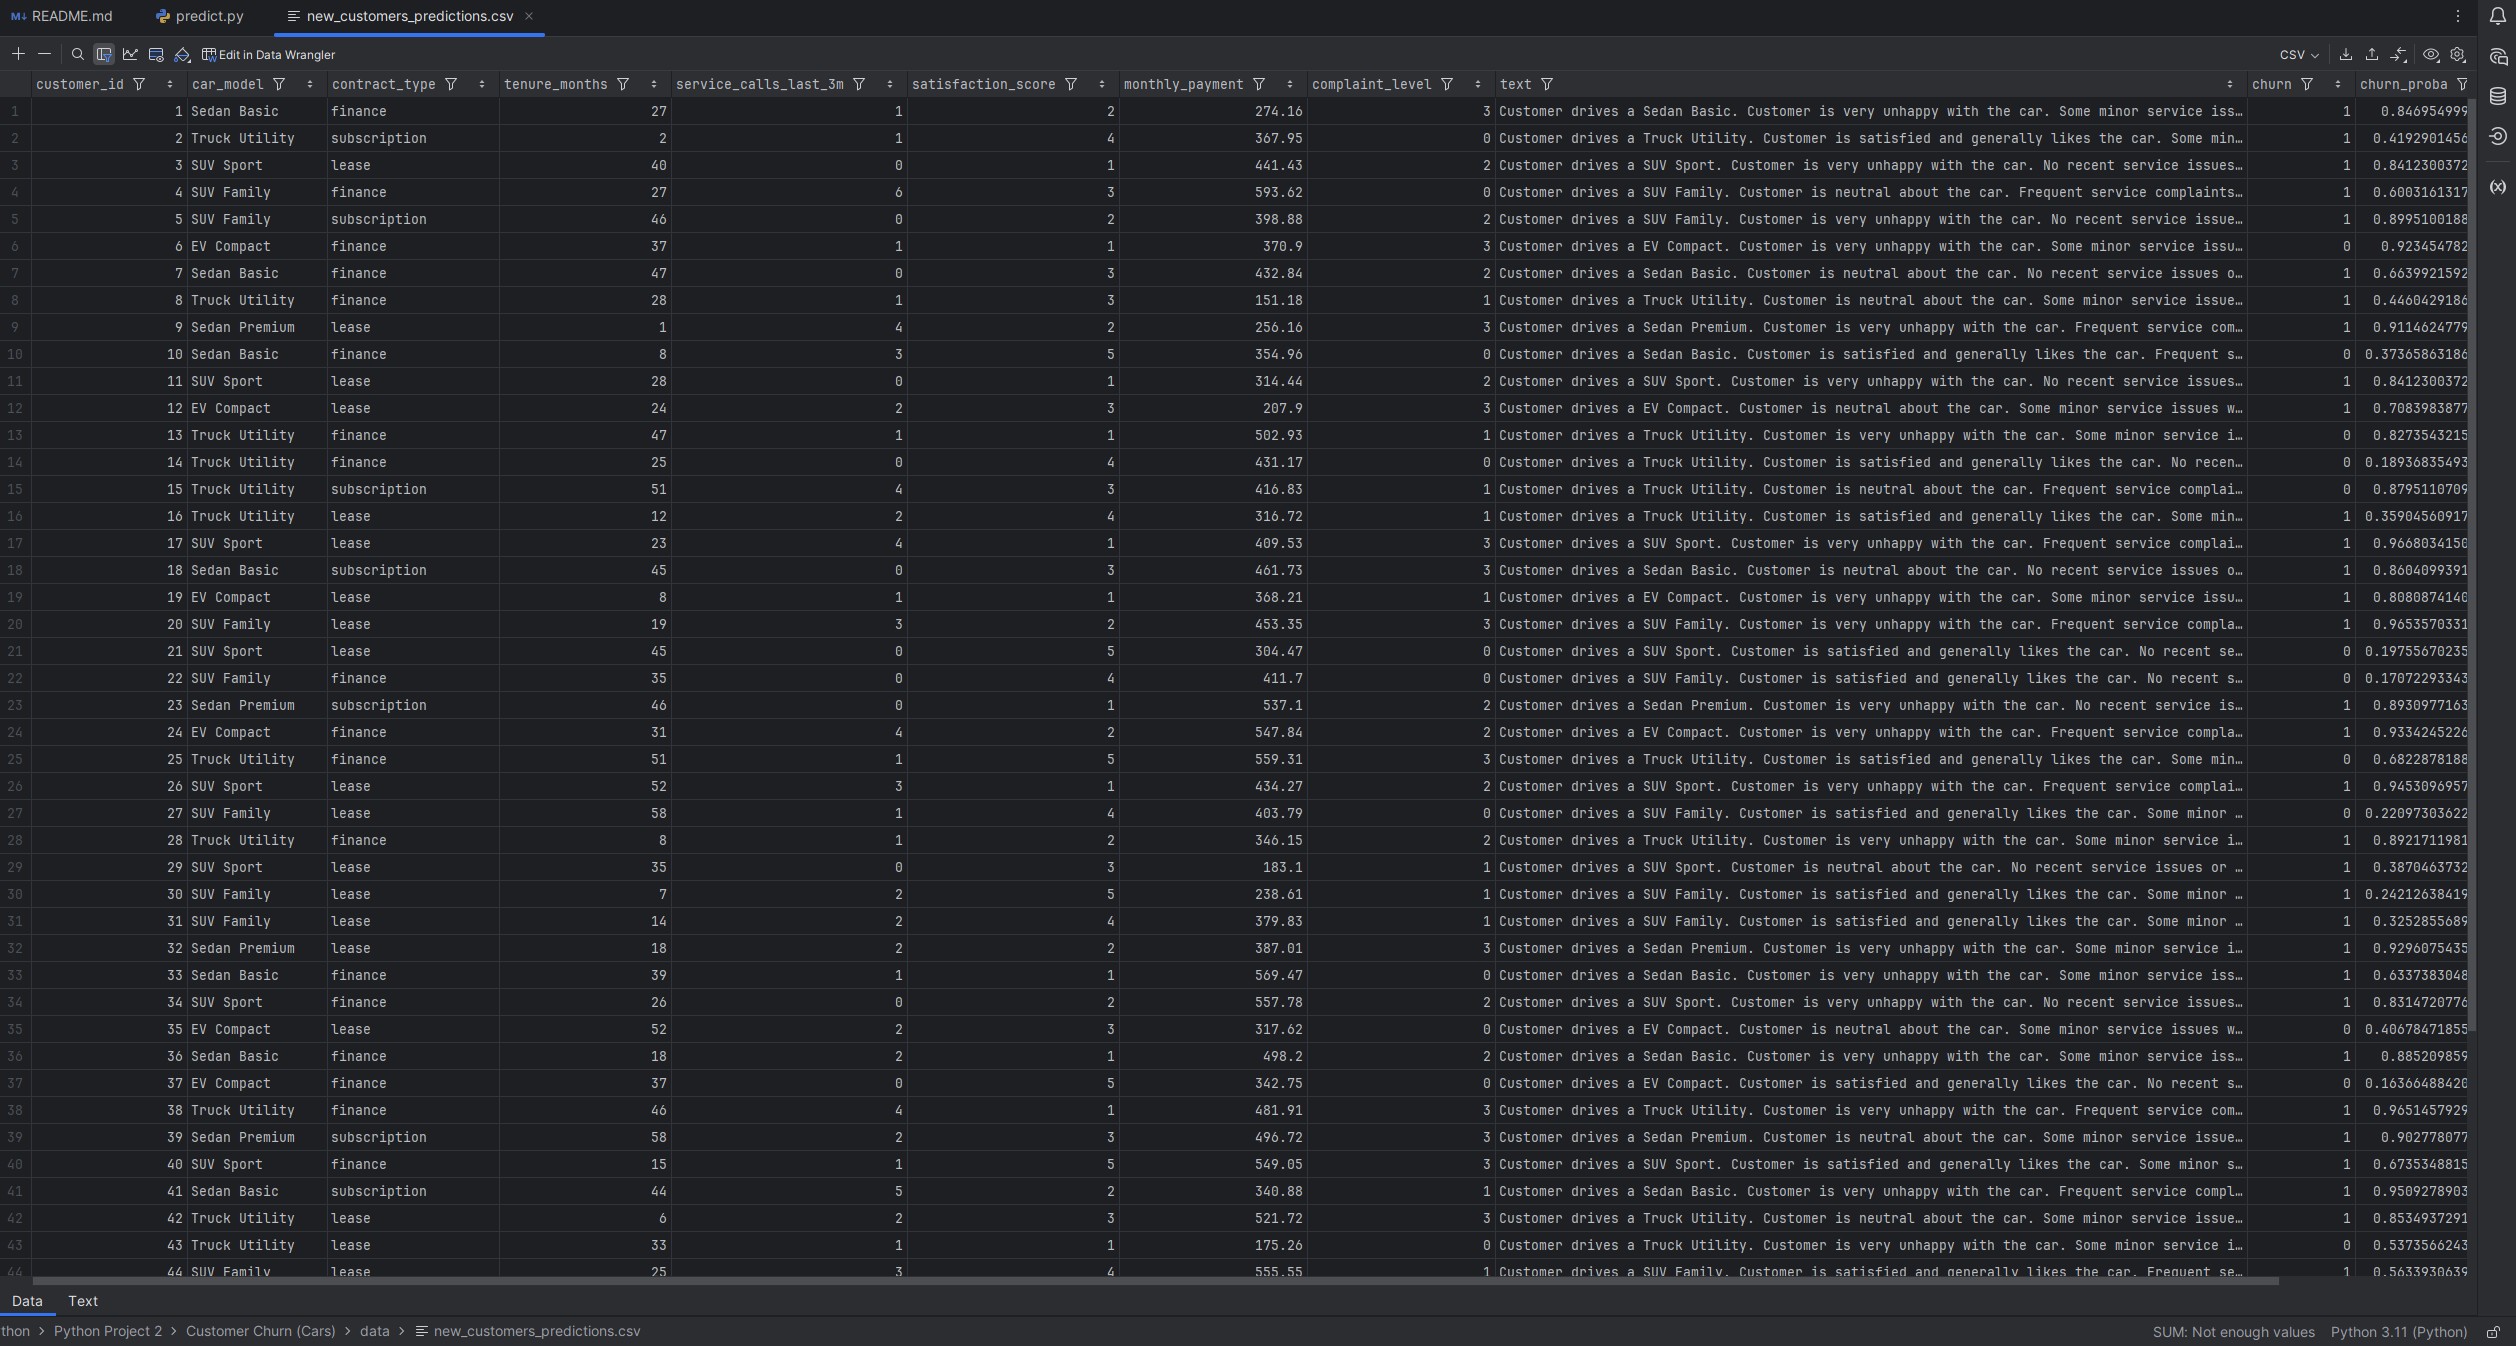Click data in the breadcrumb path

[x=374, y=1331]
